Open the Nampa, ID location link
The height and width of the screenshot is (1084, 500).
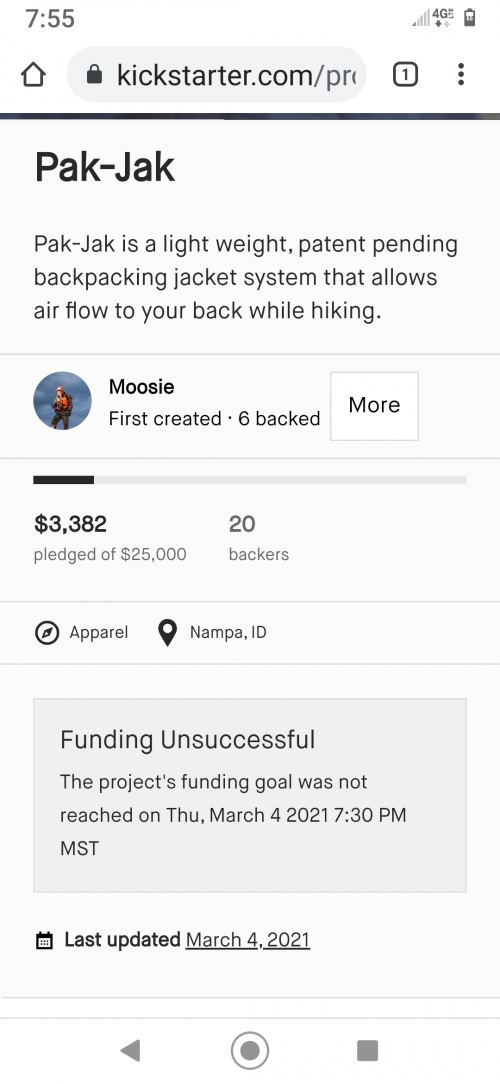pos(228,633)
